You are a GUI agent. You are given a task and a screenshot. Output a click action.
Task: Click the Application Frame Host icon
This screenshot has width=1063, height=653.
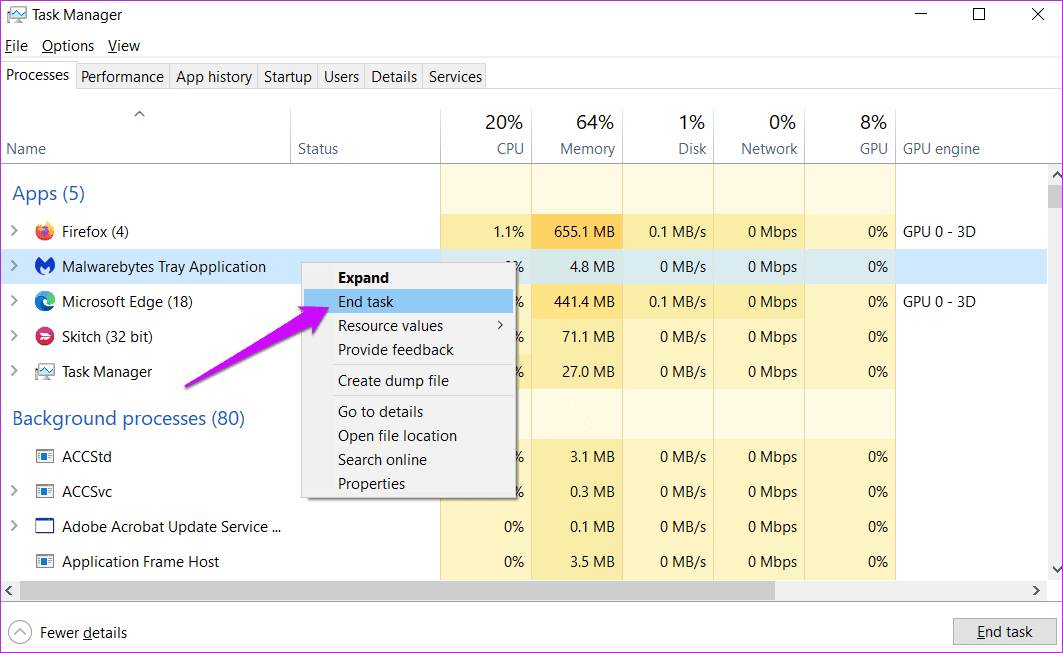[45, 561]
